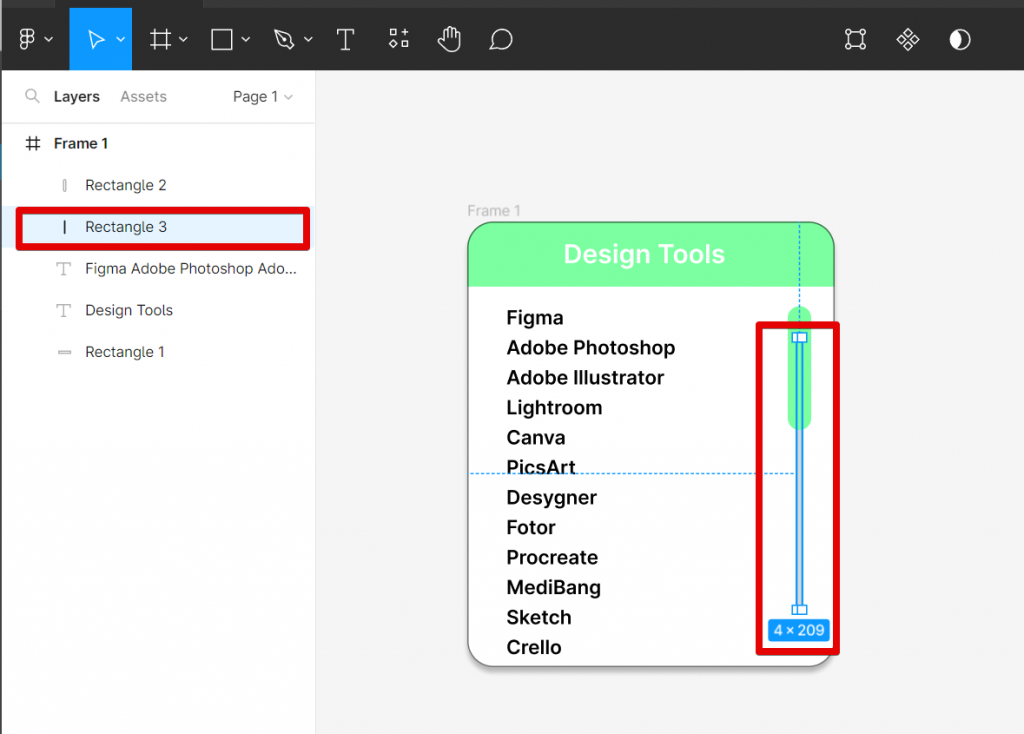Image resolution: width=1024 pixels, height=734 pixels.
Task: Open the Figma main menu logo
Action: 28,39
